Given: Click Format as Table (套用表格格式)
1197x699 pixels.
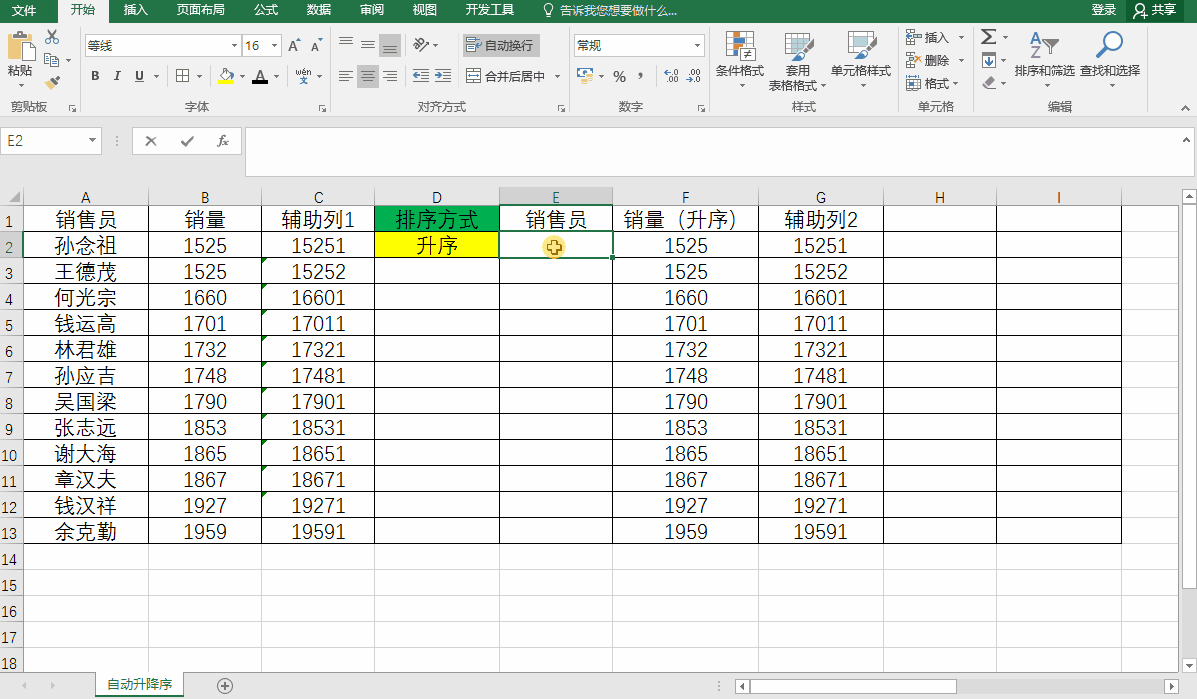Looking at the screenshot, I should tap(797, 61).
